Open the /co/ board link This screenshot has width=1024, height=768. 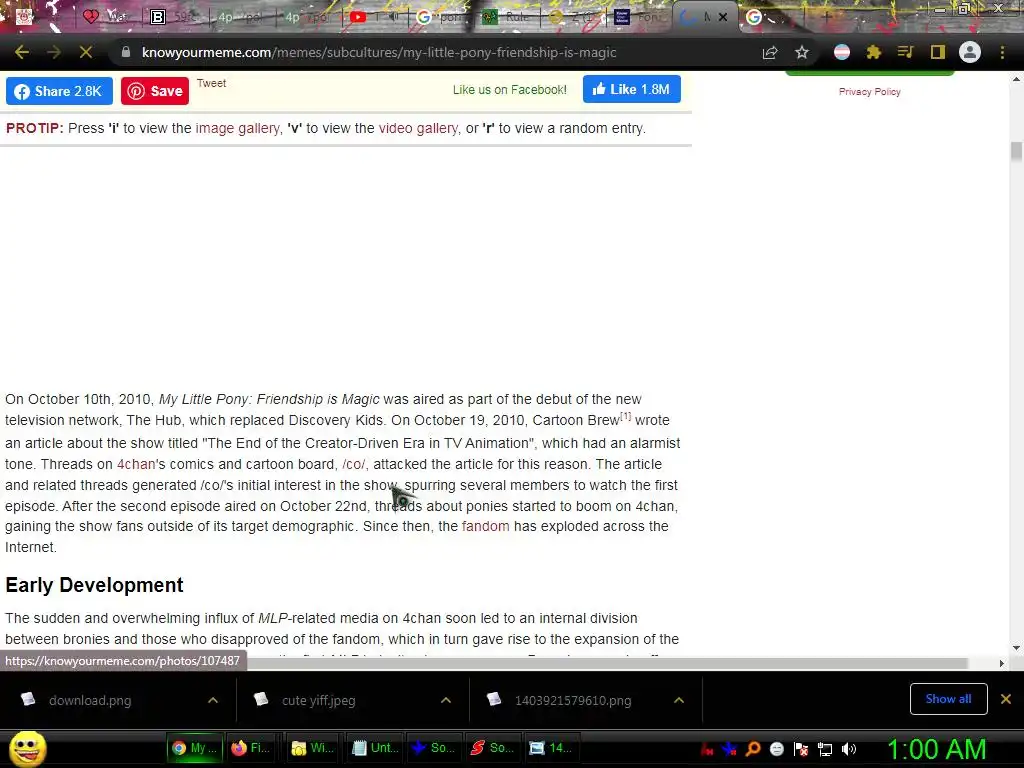pyautogui.click(x=354, y=464)
